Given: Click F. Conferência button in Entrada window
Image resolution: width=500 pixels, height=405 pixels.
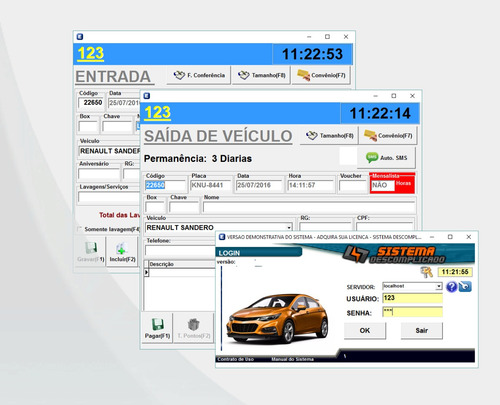Looking at the screenshot, I should tap(199, 75).
